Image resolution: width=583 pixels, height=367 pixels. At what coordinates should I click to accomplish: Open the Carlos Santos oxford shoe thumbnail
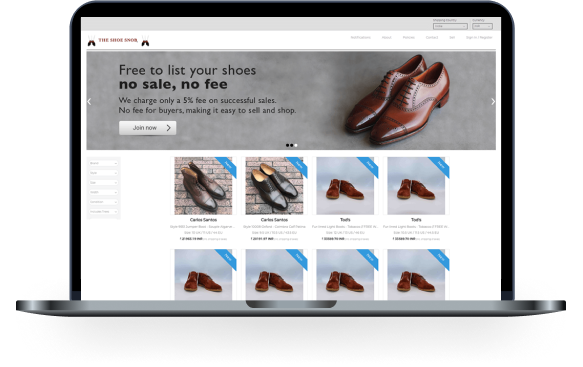point(274,186)
